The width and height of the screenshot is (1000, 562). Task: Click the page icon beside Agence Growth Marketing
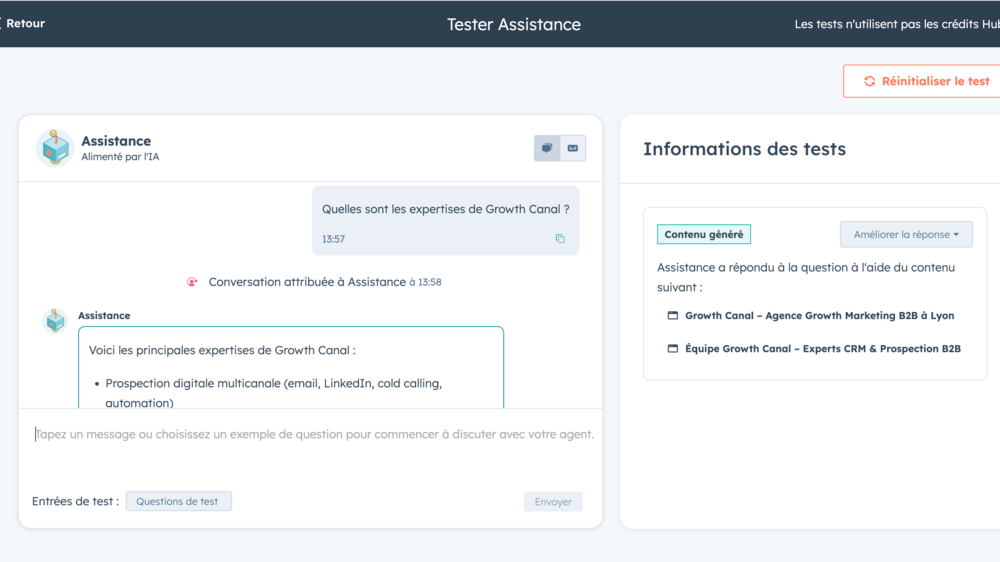[x=672, y=315]
